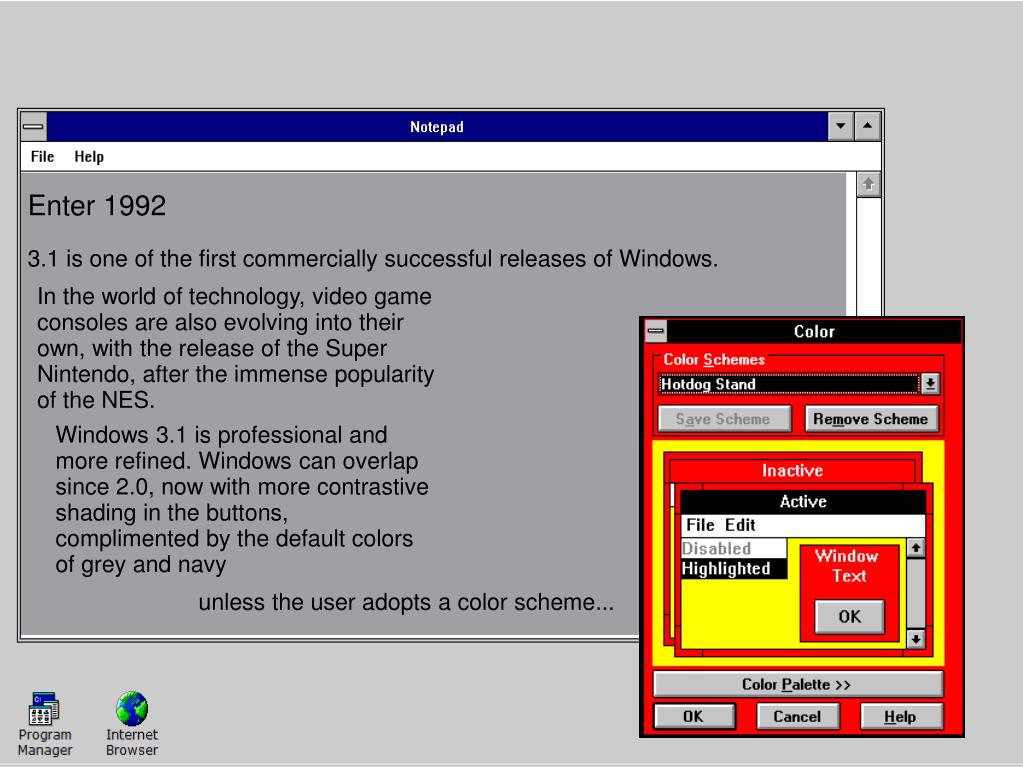Screen dimensions: 1023x767
Task: Click the Remove Scheme button
Action: click(872, 419)
